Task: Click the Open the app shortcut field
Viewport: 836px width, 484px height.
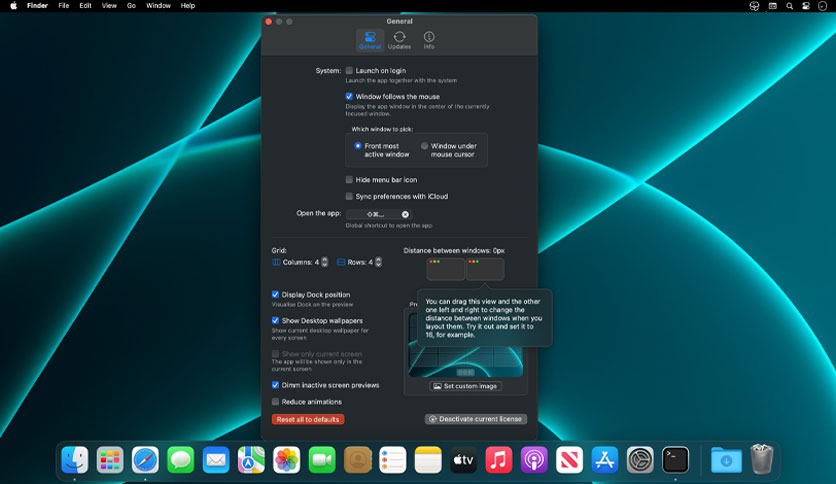Action: [x=379, y=214]
